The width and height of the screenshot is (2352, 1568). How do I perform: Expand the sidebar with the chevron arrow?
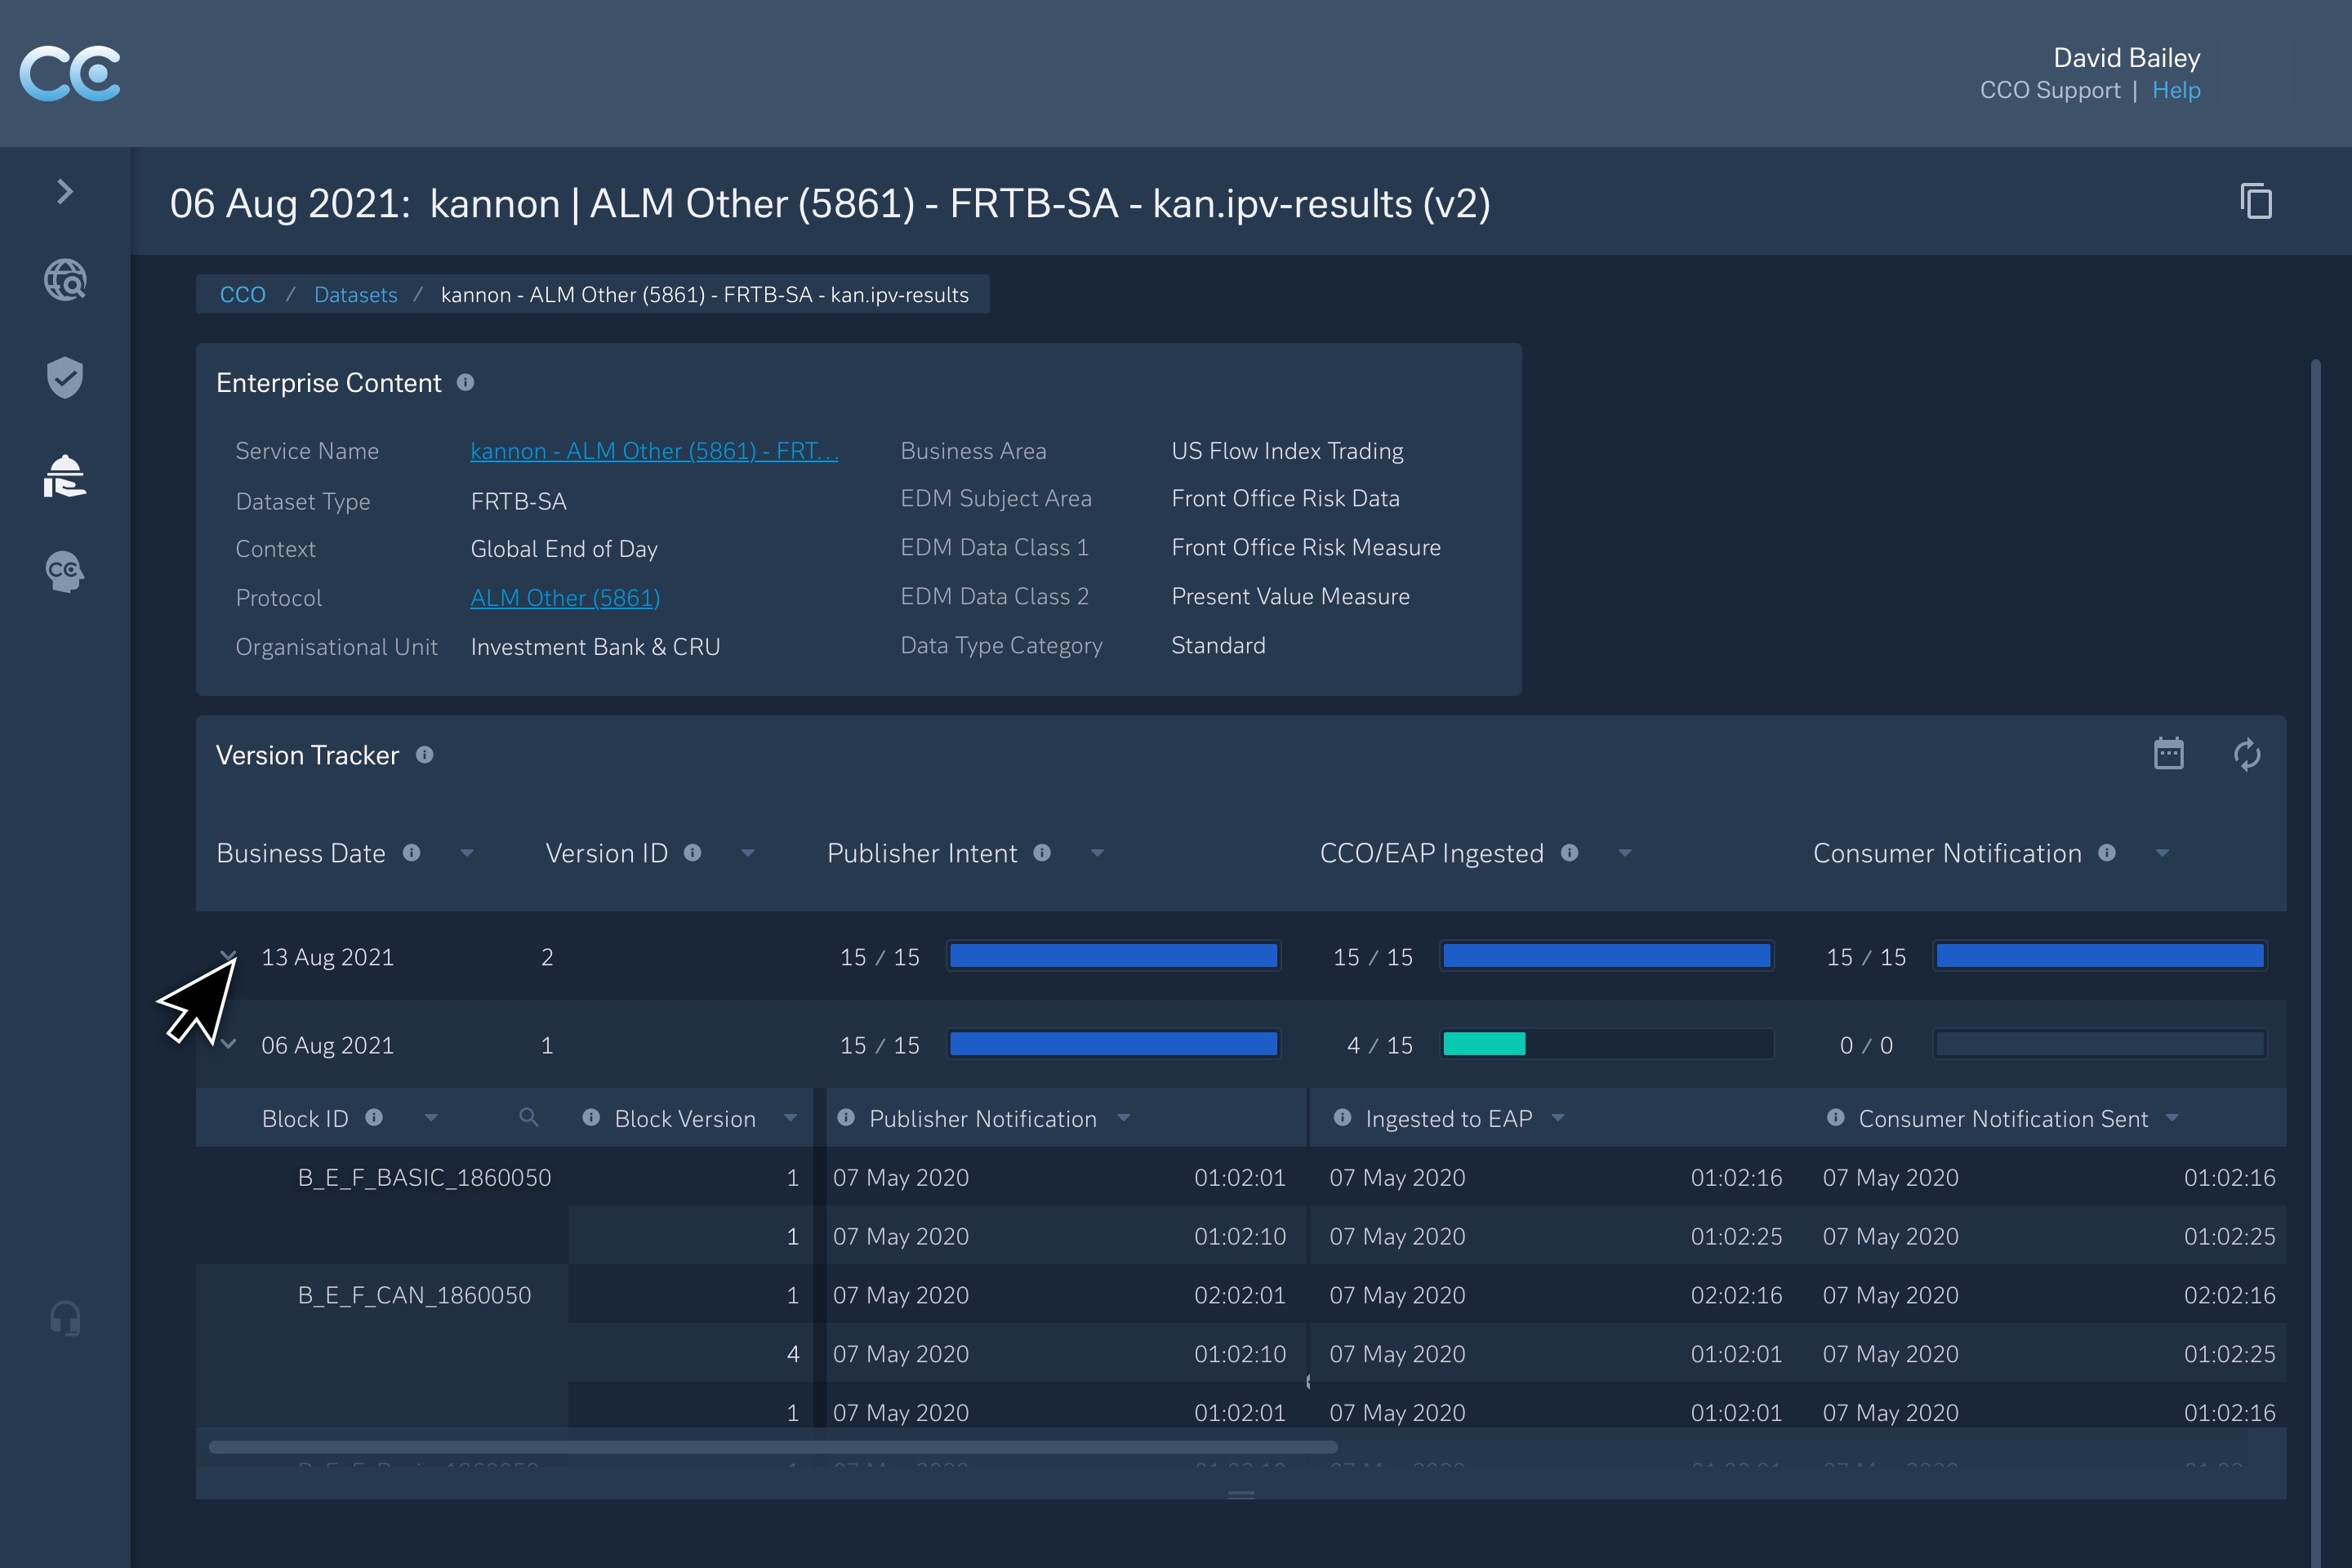coord(65,191)
